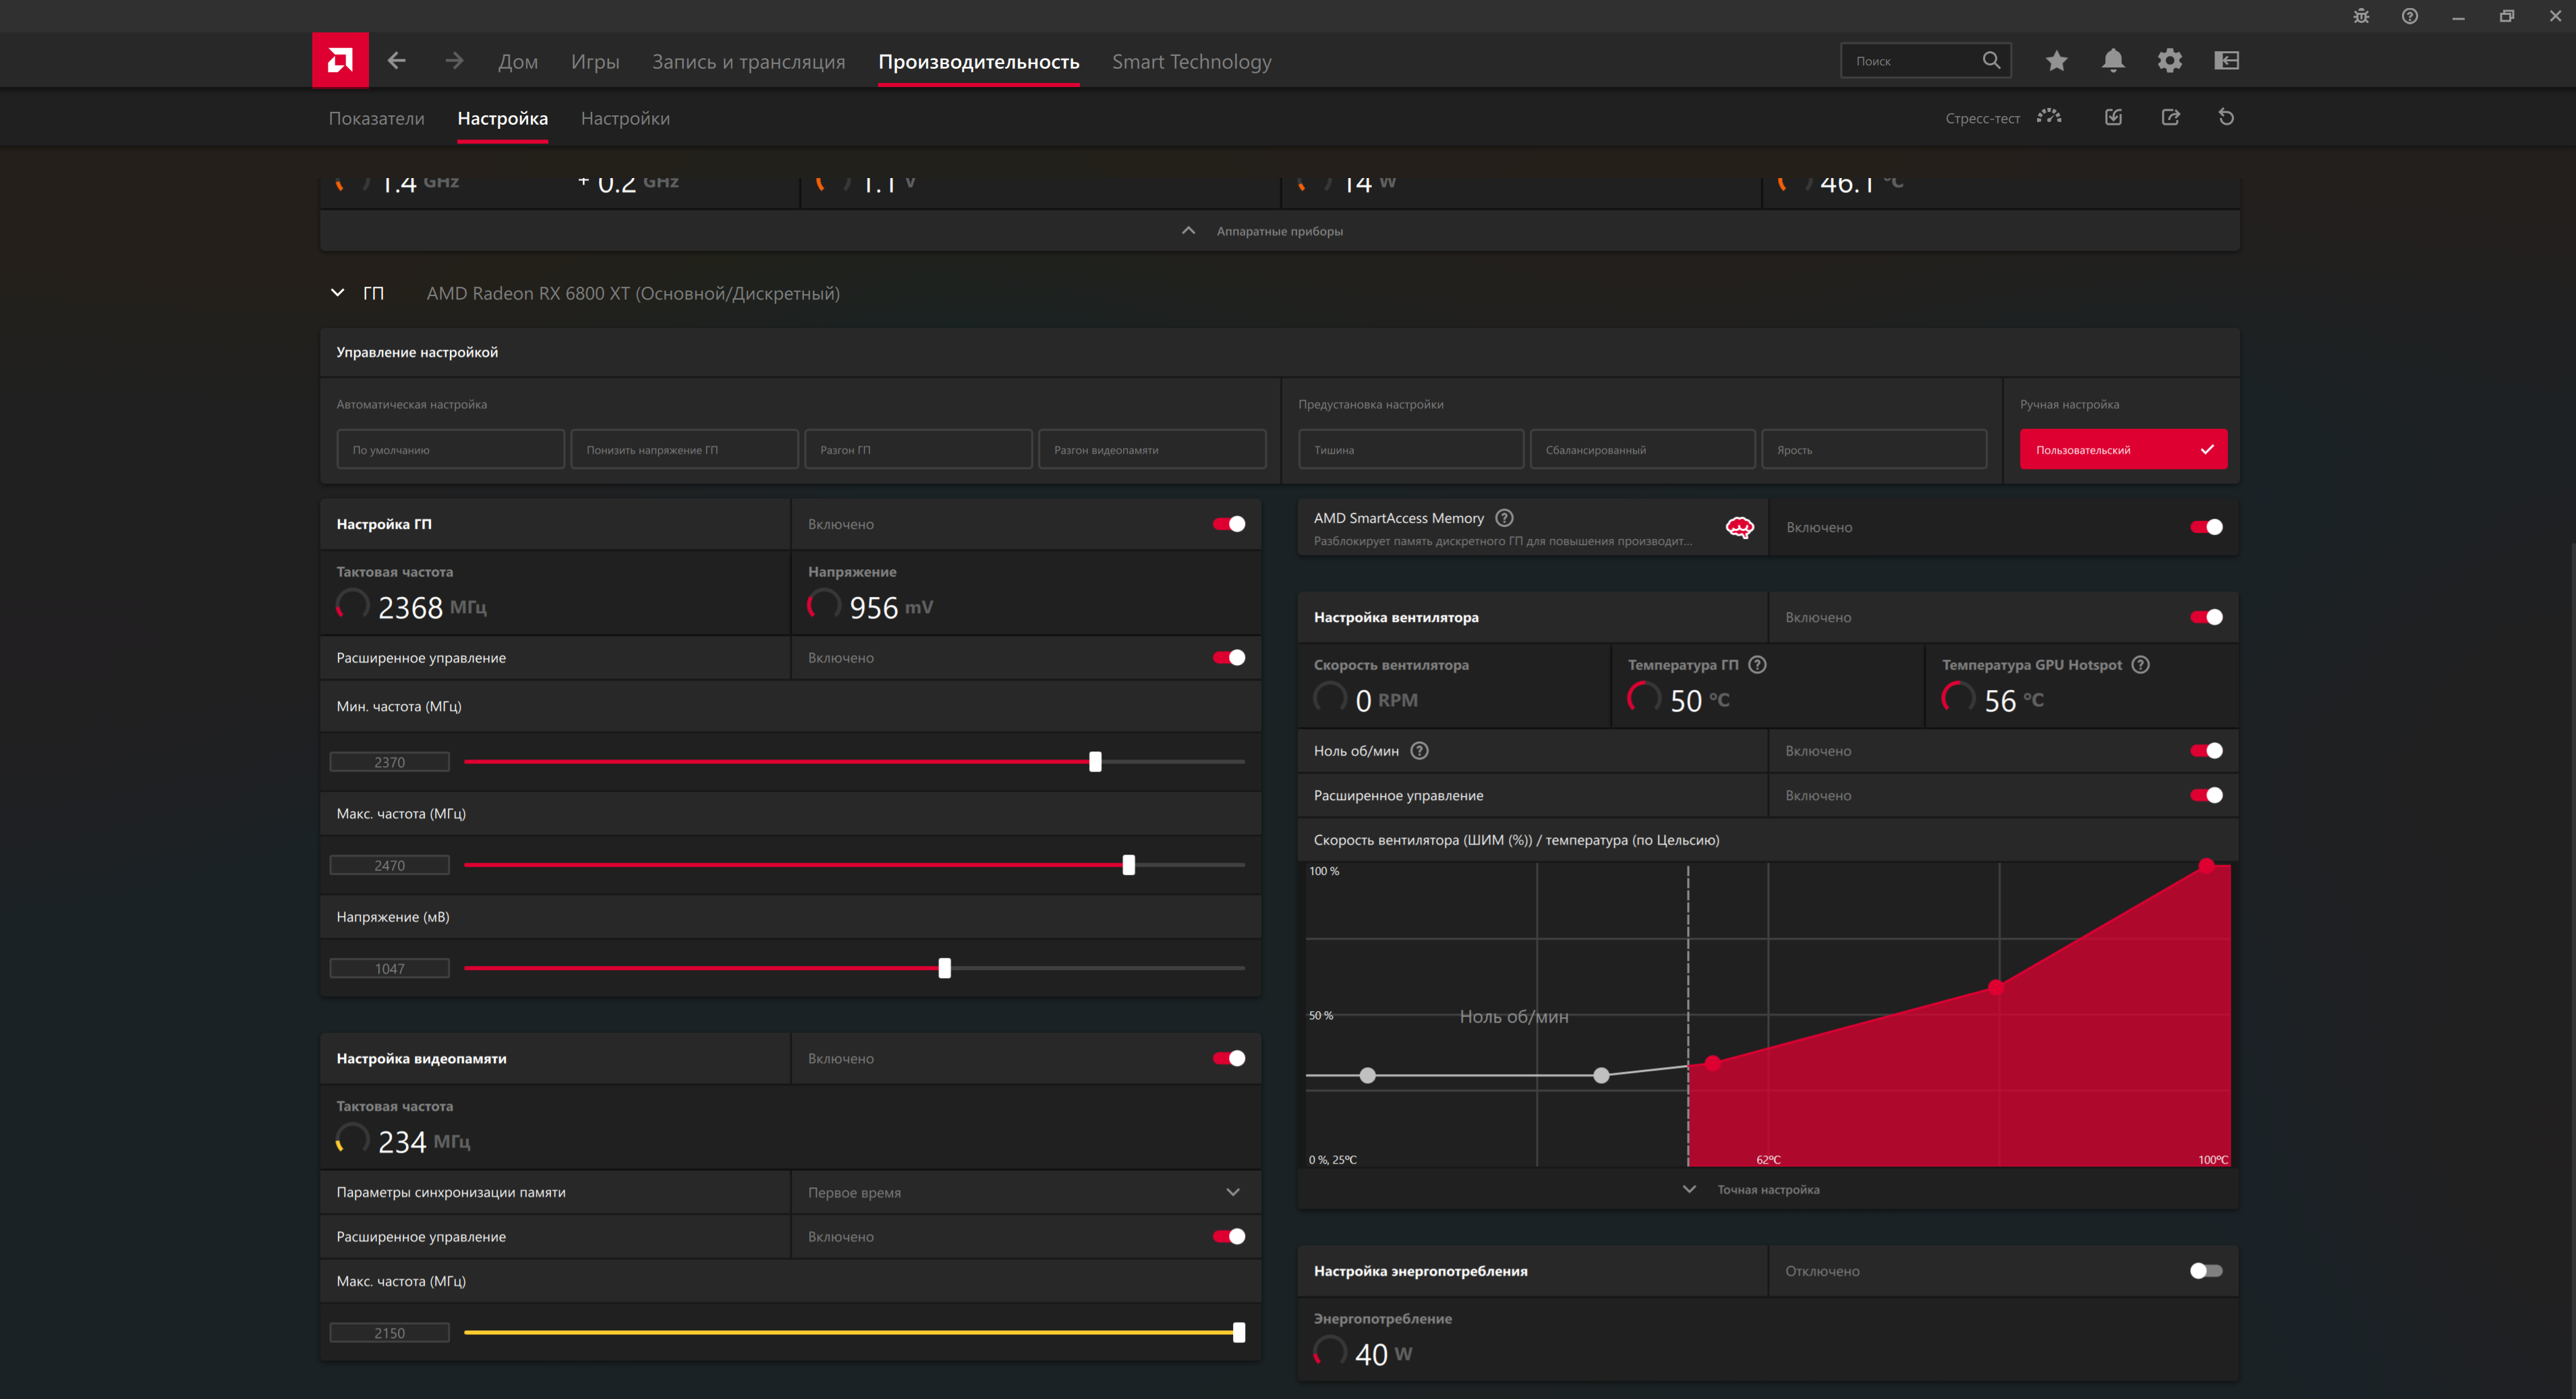Open the Показатели sub-tab
The height and width of the screenshot is (1399, 2576).
pos(376,118)
